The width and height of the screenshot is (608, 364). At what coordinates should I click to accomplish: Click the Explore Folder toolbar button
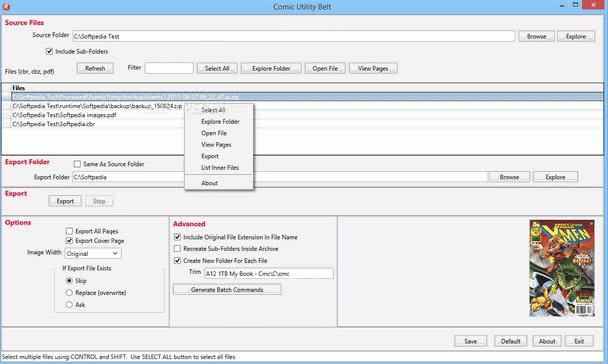click(271, 68)
